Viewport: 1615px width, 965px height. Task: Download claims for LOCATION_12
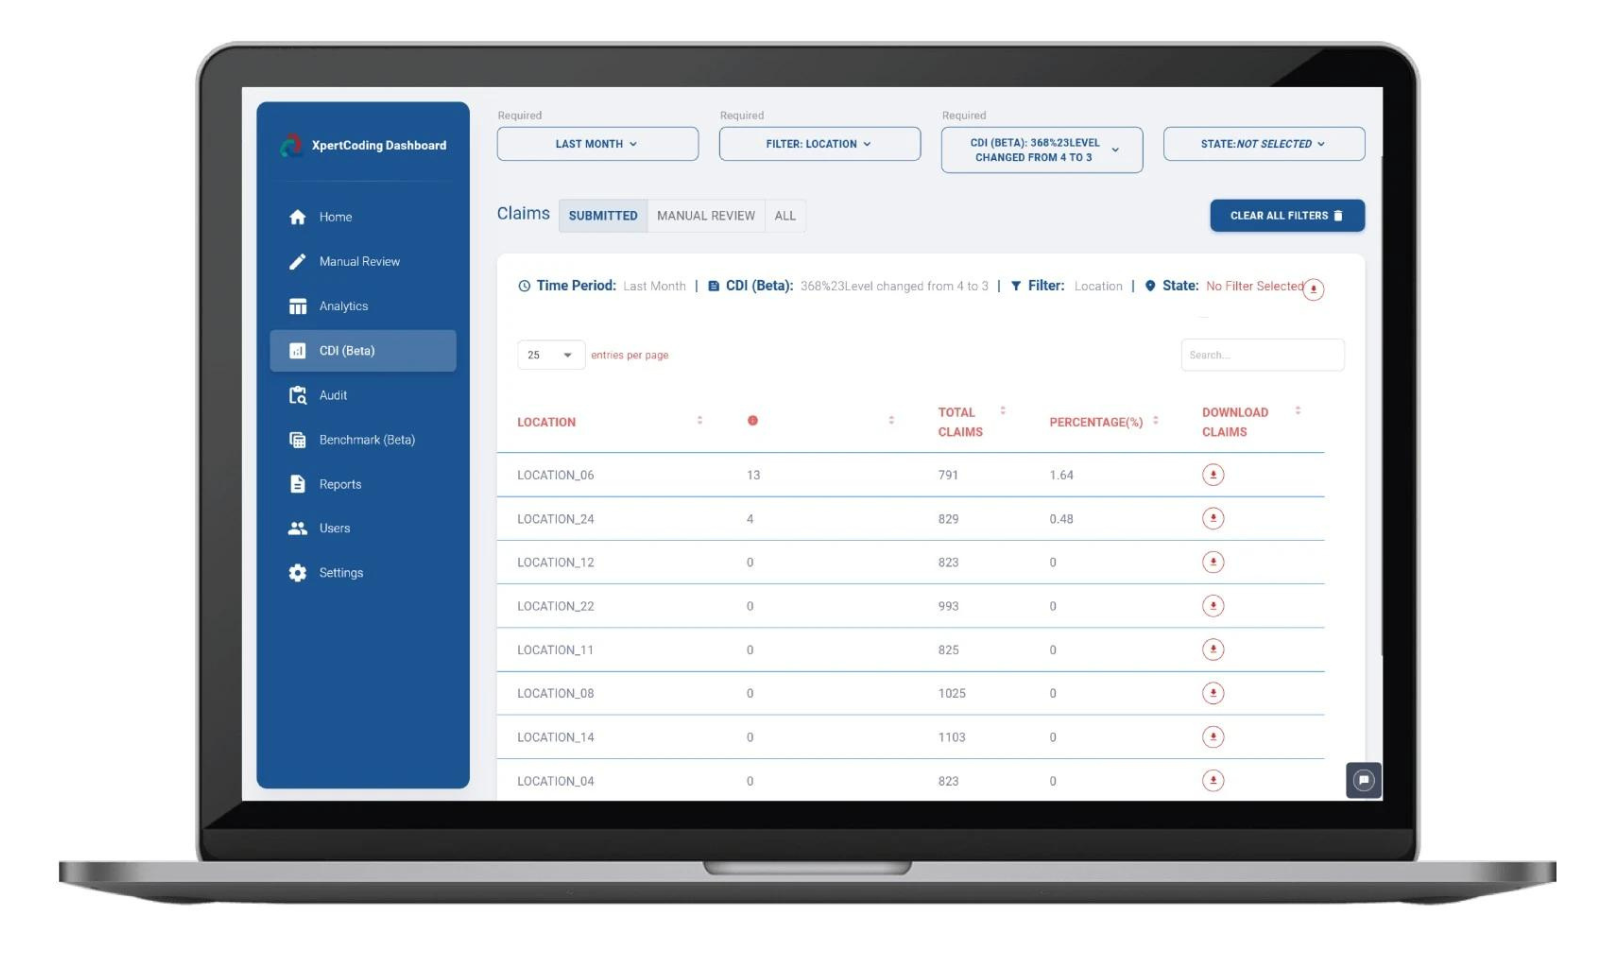click(x=1213, y=562)
